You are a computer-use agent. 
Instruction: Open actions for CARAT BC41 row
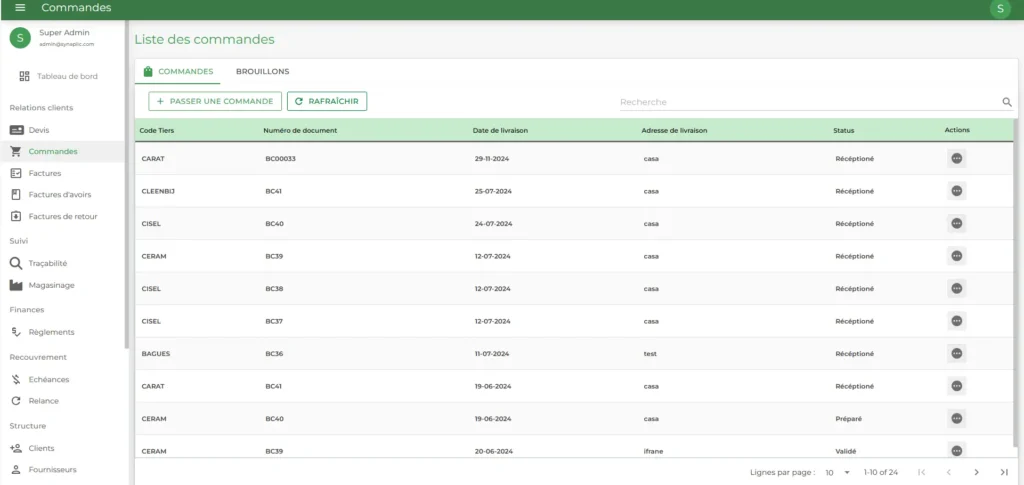pyautogui.click(x=957, y=386)
